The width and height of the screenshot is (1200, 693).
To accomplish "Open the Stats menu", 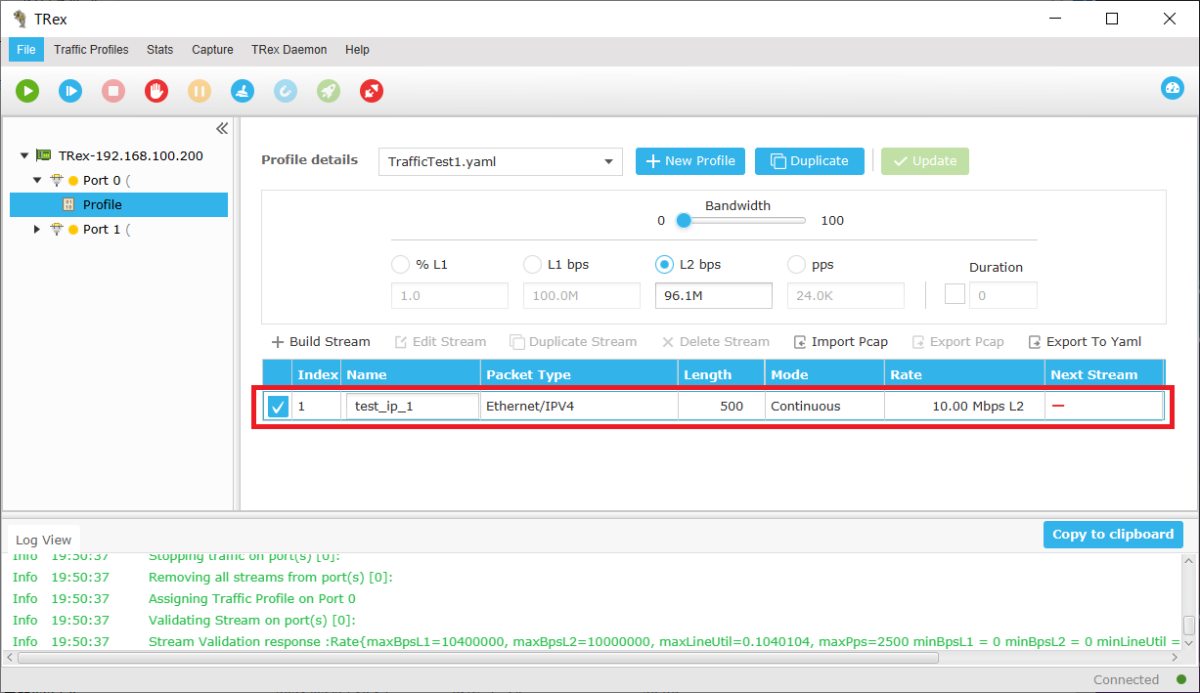I will tap(160, 50).
